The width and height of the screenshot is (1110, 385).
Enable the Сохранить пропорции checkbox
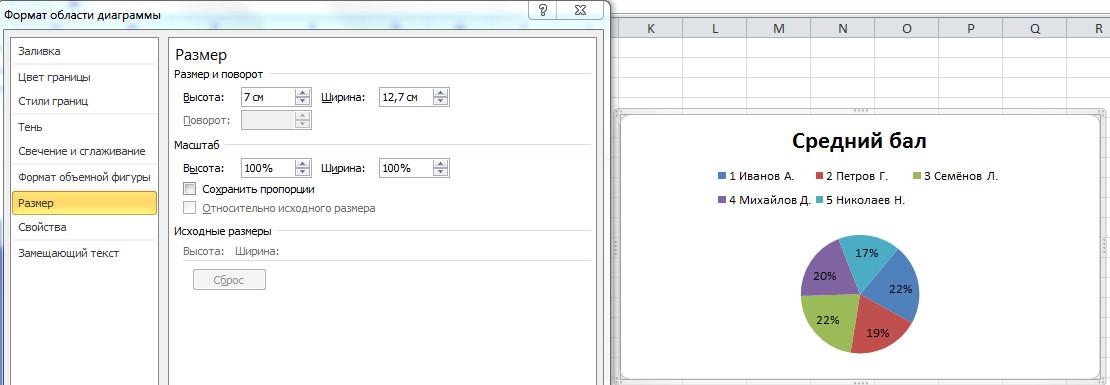click(x=189, y=190)
